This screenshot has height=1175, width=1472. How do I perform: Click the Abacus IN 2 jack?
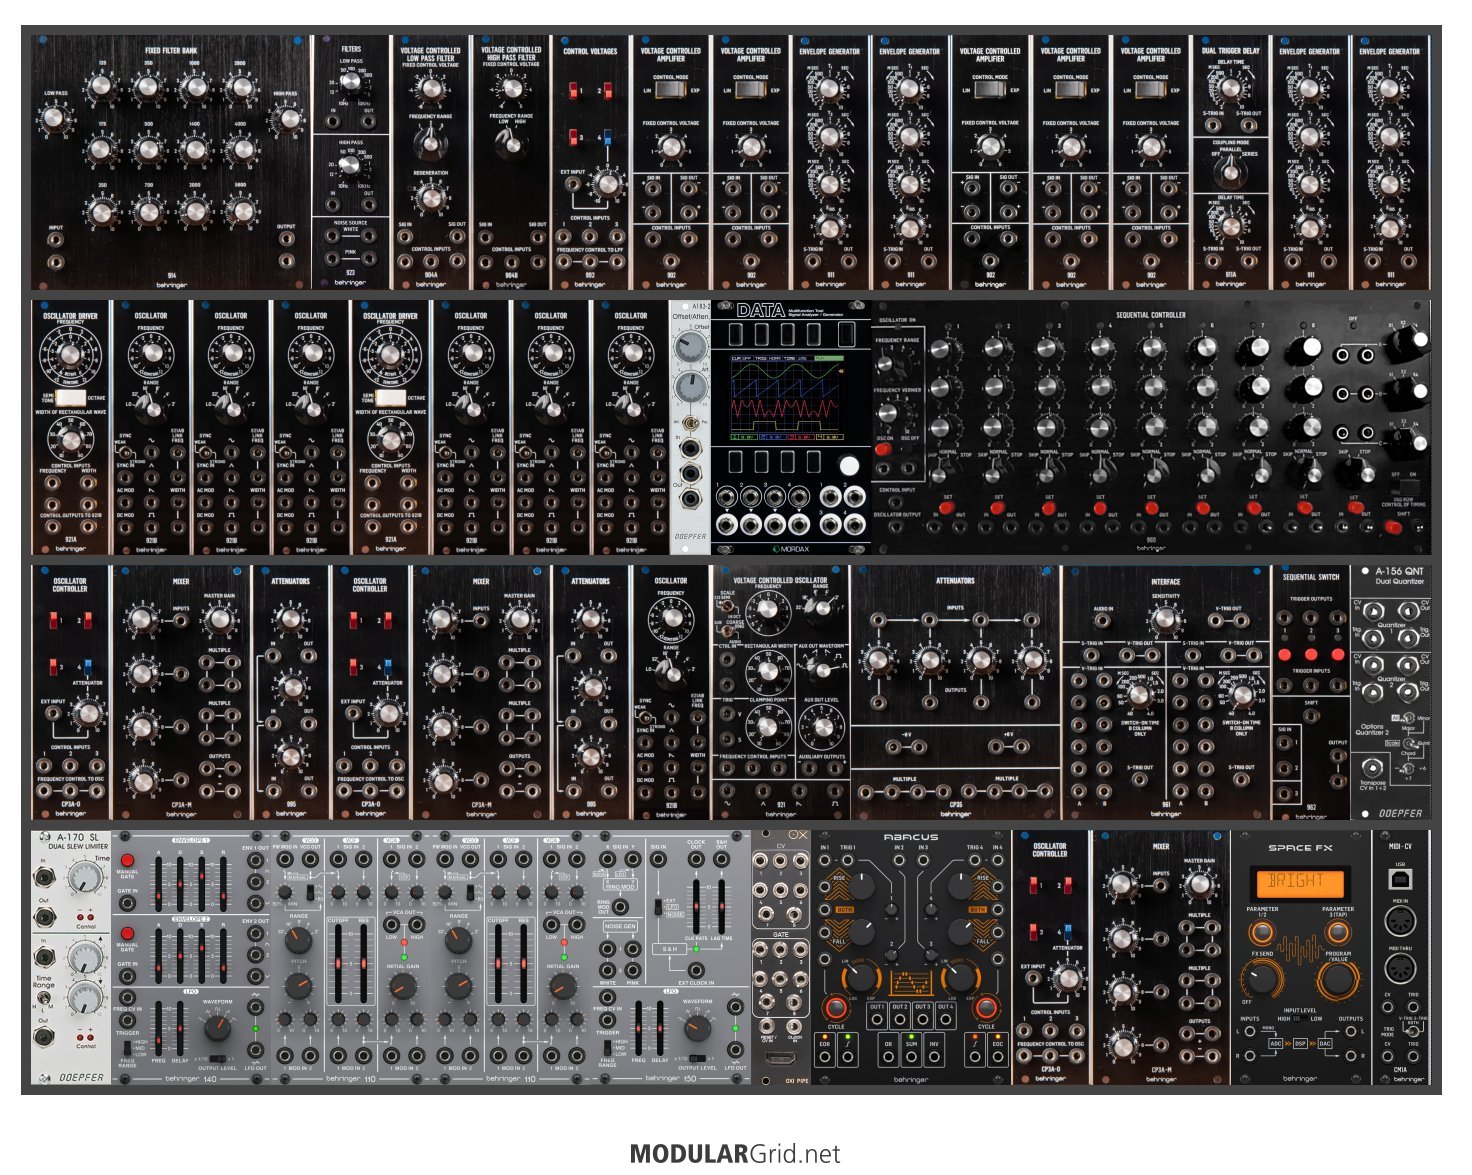(899, 862)
